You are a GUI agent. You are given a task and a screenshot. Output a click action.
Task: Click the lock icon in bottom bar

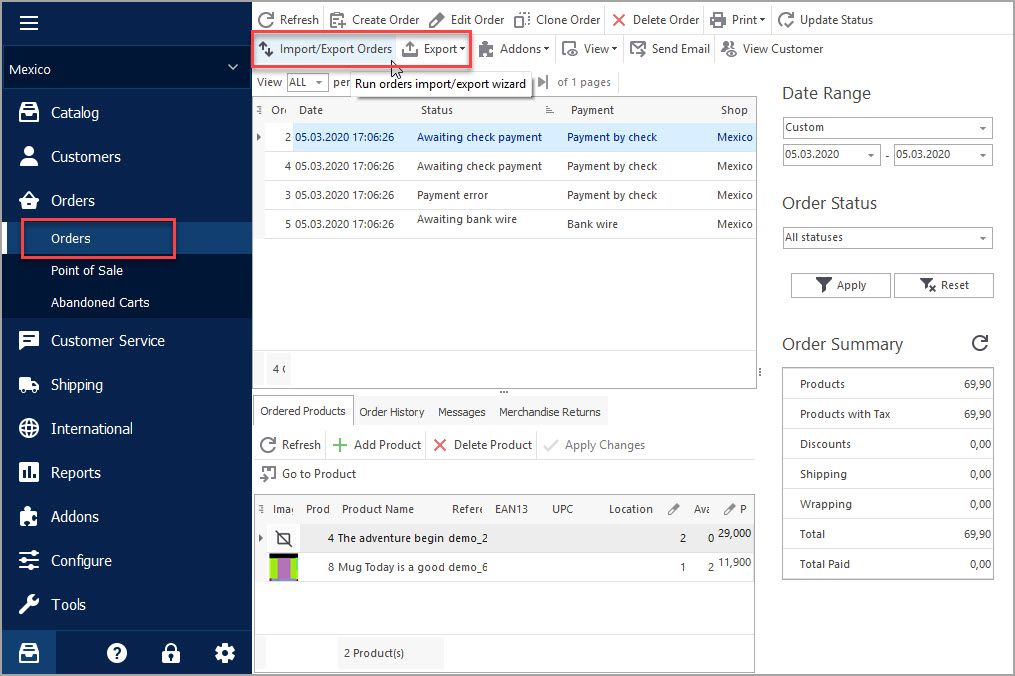tap(171, 653)
